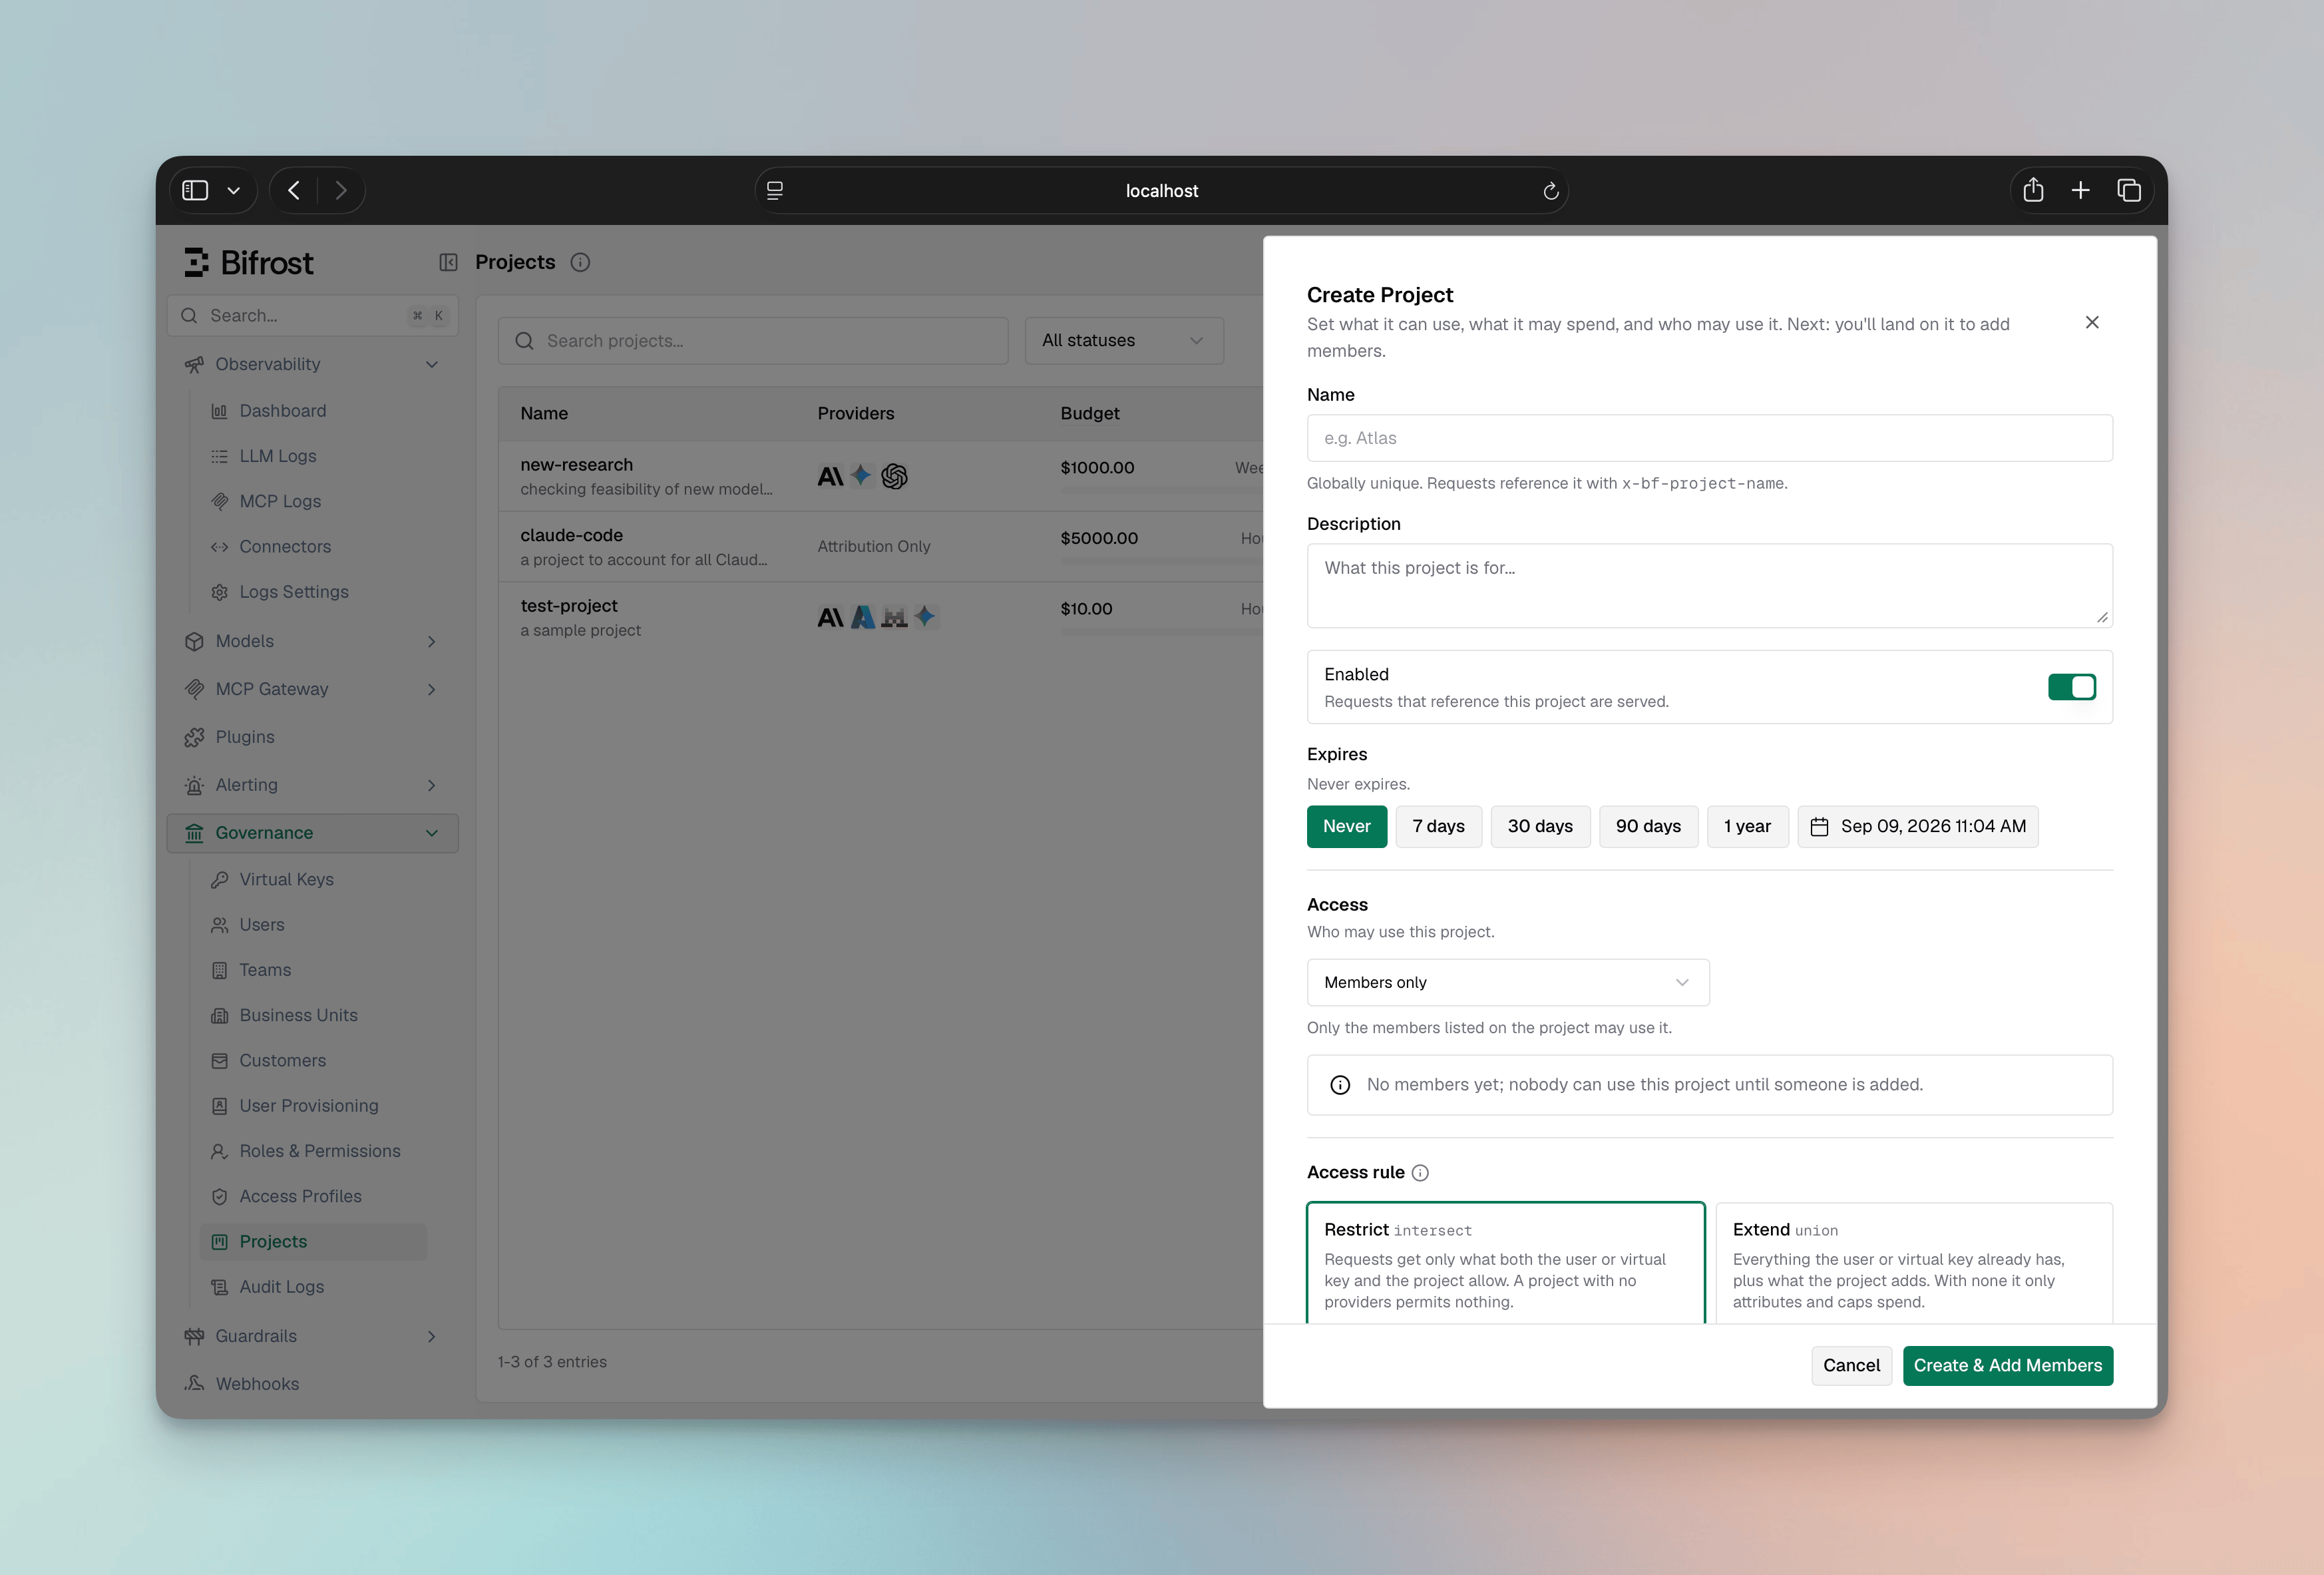Focus the sidebar Search box

point(312,315)
